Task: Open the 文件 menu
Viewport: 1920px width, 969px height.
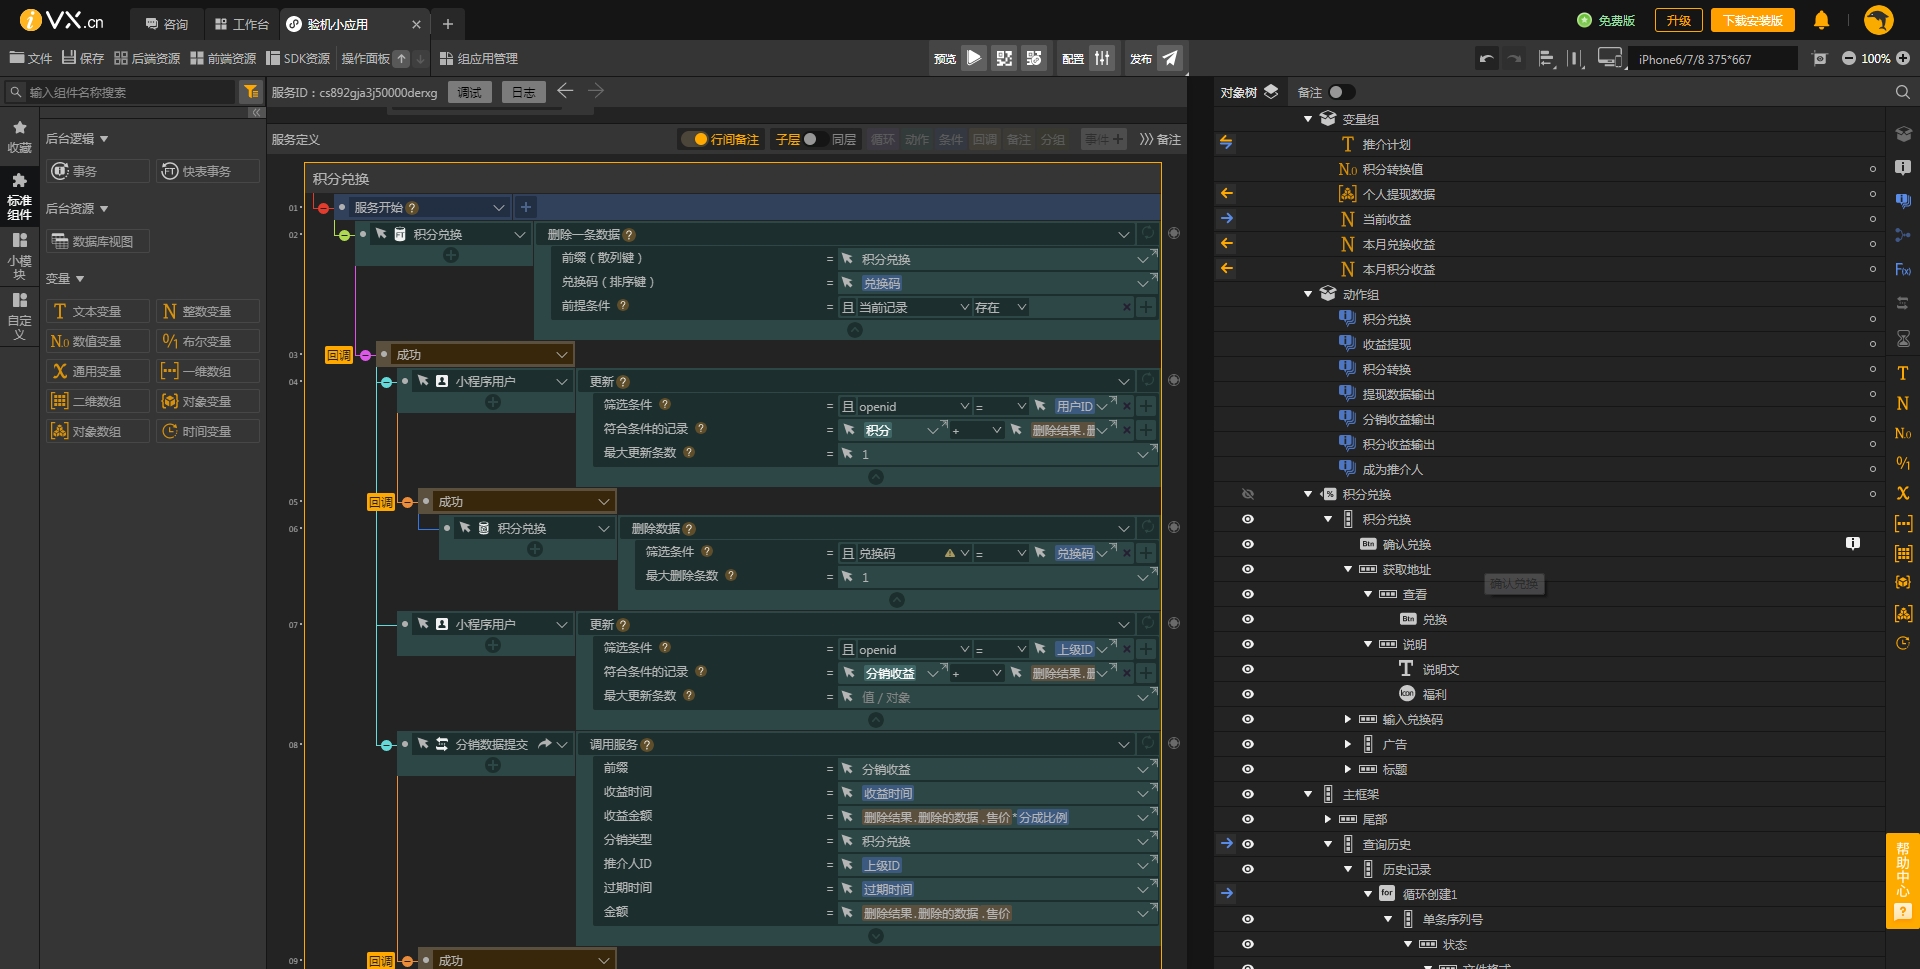Action: click(x=30, y=58)
